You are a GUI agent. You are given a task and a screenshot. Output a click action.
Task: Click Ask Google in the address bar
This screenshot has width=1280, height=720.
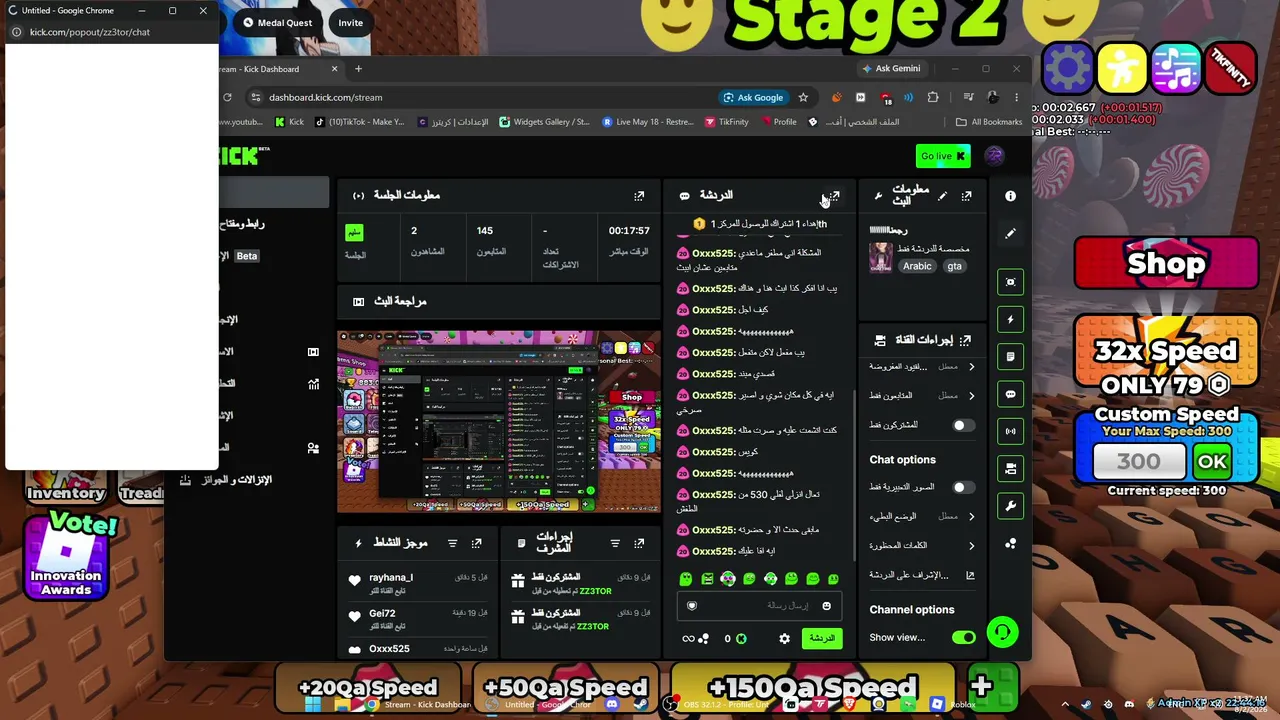click(x=753, y=98)
